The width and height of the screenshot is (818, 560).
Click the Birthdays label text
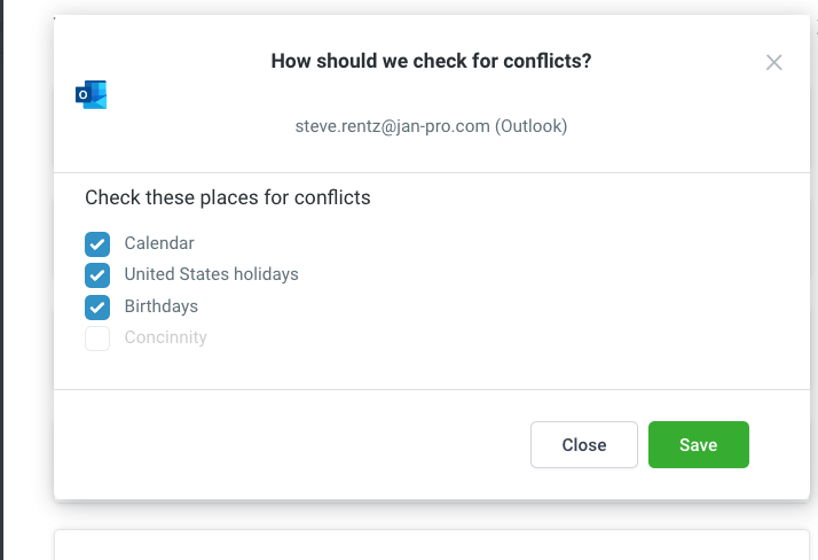point(161,306)
